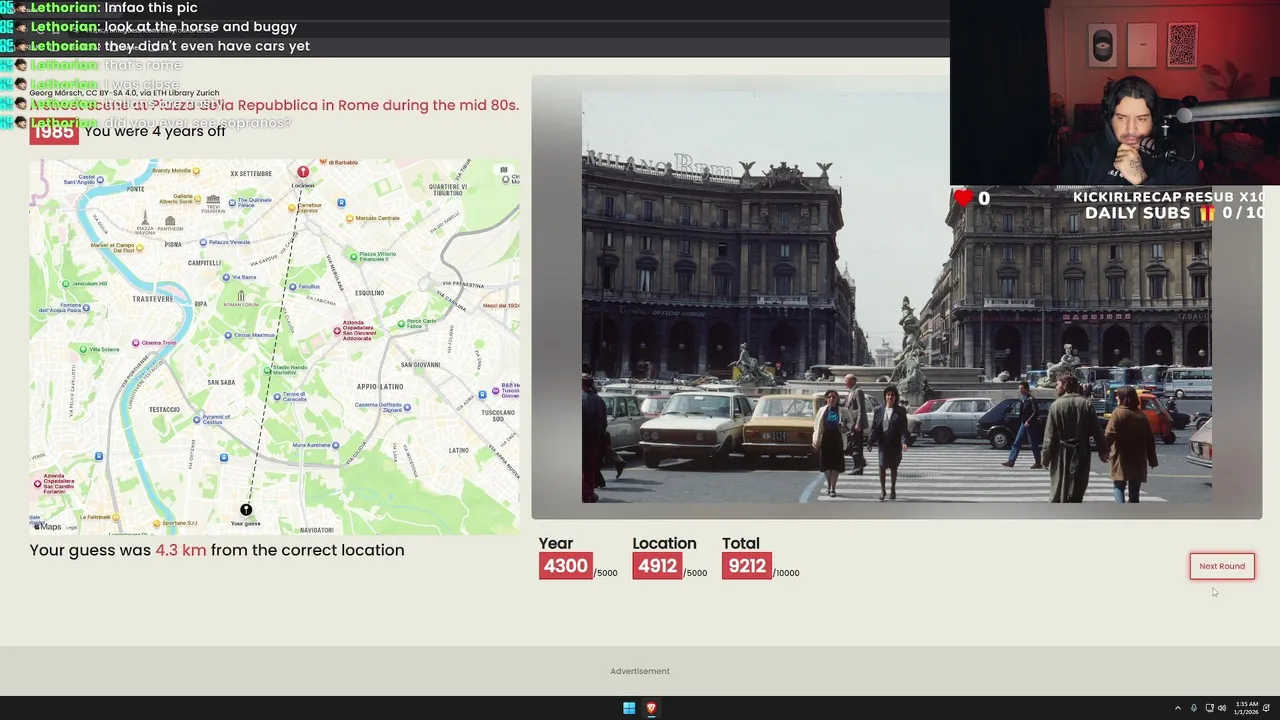Click the APPIO-LATINO district label

click(x=380, y=386)
